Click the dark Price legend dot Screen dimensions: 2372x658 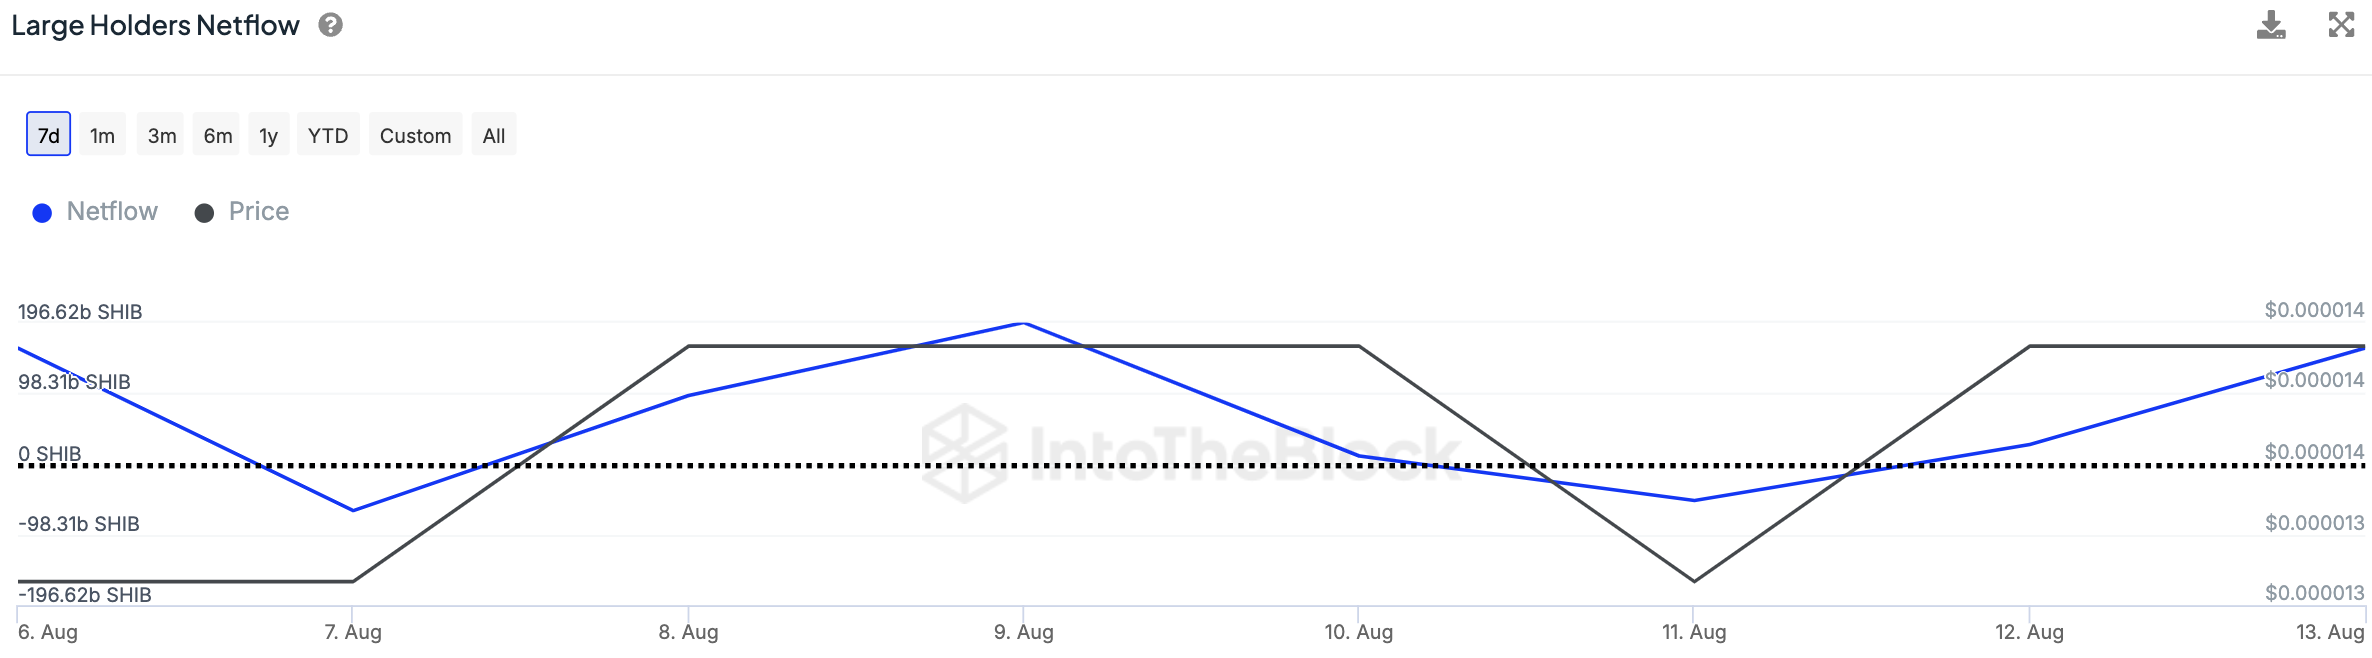[204, 213]
